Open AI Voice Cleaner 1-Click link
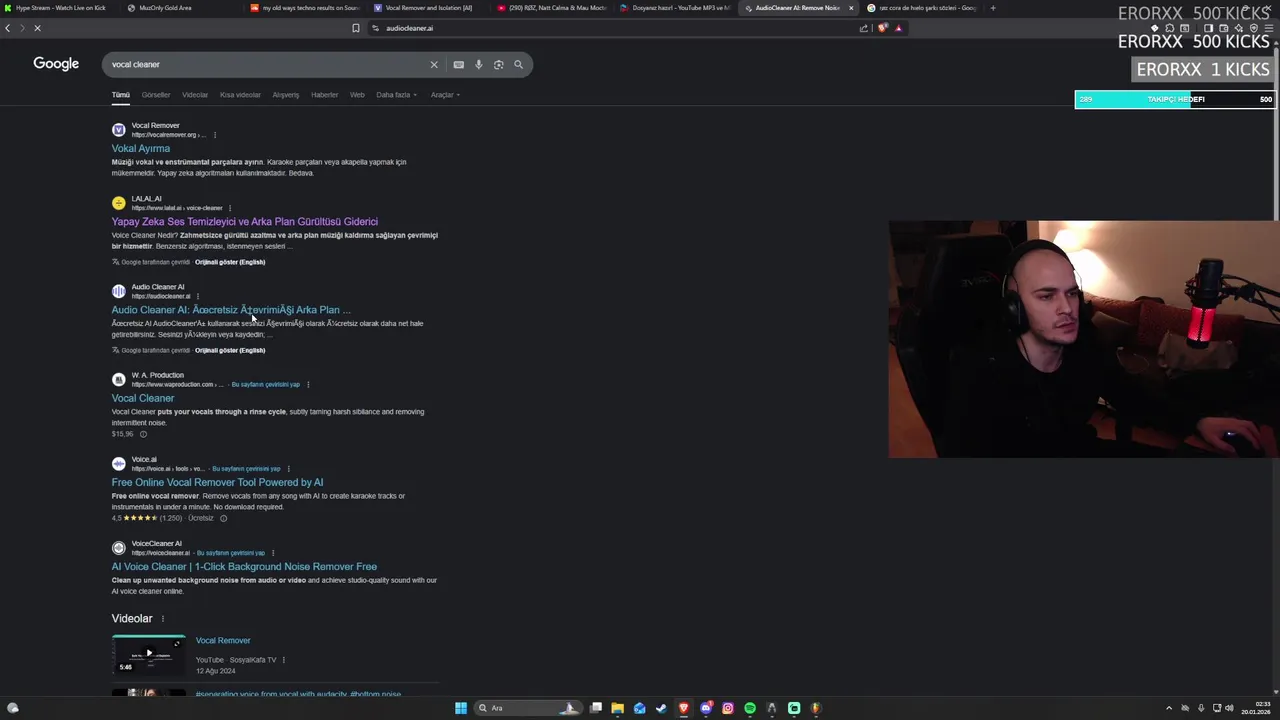 pos(244,566)
